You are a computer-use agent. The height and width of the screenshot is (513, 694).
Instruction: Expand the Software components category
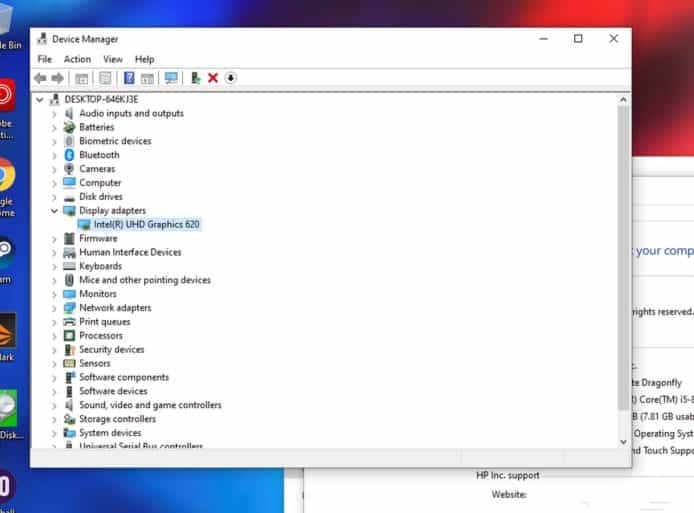tap(54, 378)
